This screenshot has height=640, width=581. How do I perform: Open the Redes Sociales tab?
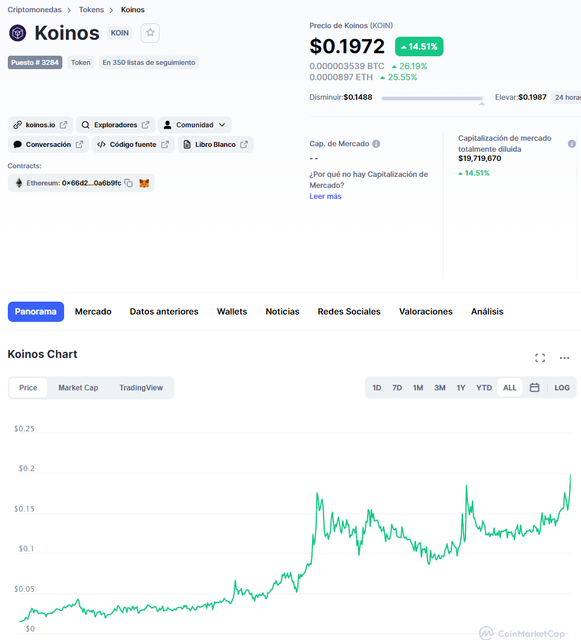point(349,311)
